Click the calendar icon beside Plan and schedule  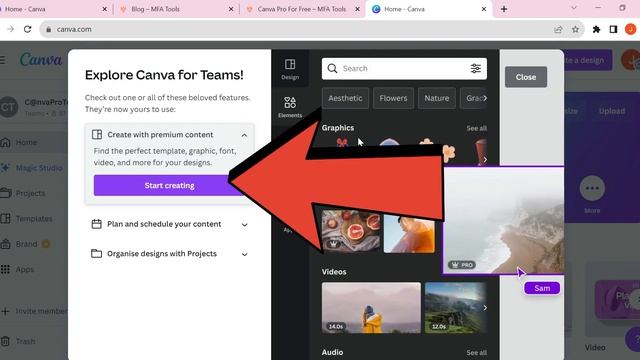pyautogui.click(x=96, y=224)
